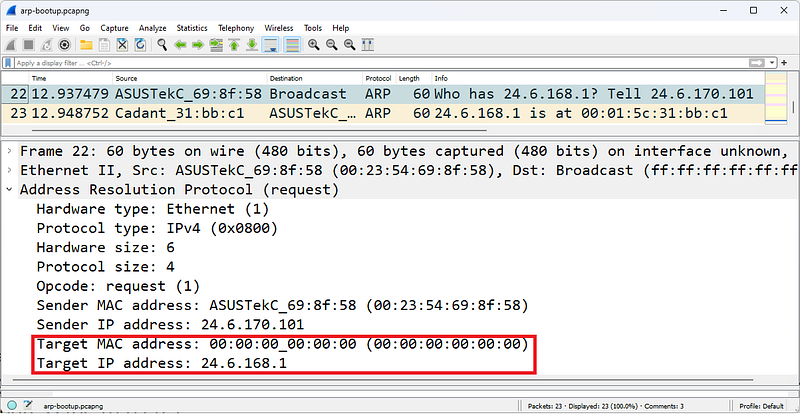Screen dimensions: 800x414
Task: Open the recent filters dropdown arrow
Action: [772, 63]
